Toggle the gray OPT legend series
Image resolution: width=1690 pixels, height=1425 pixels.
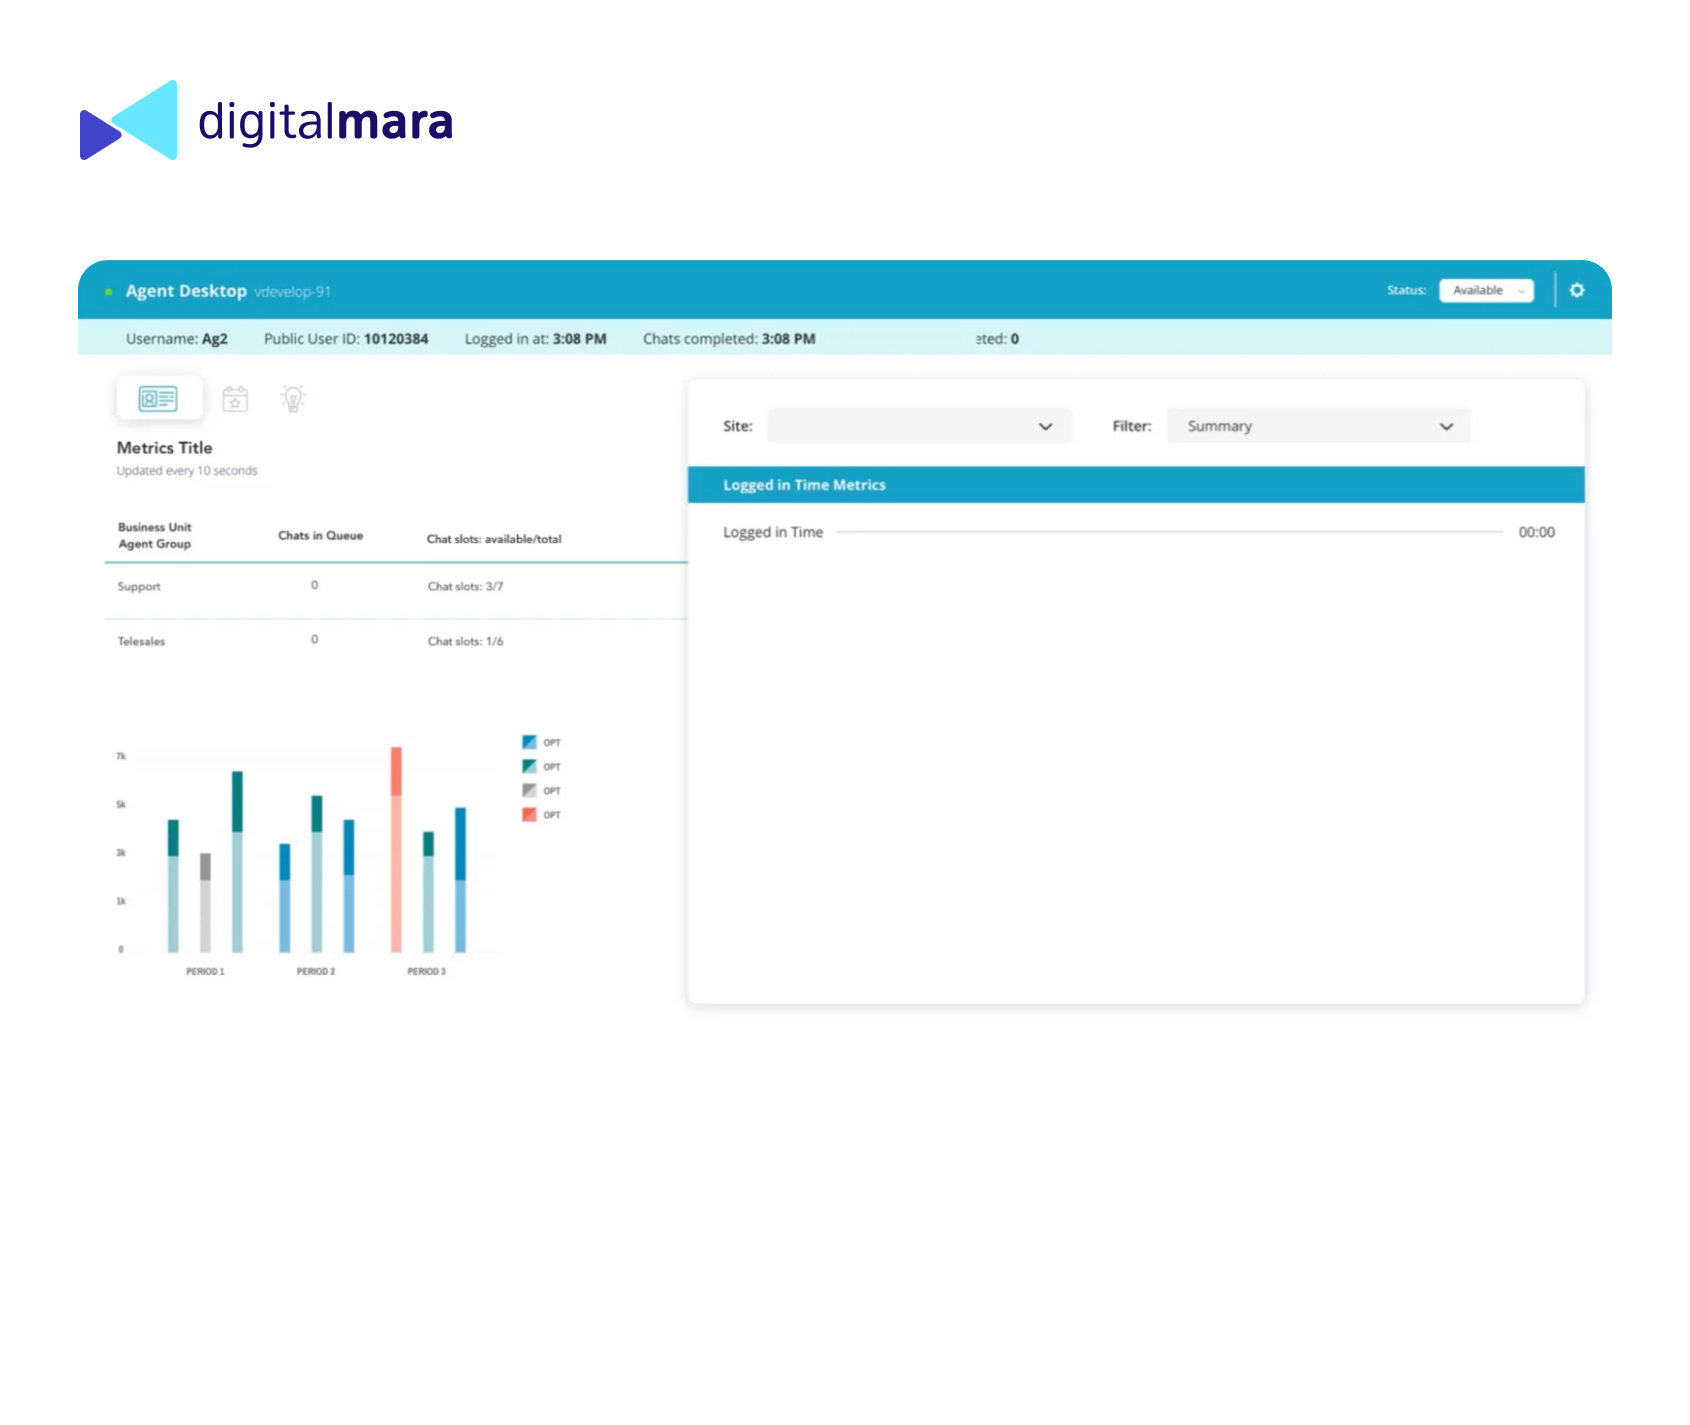pyautogui.click(x=530, y=790)
